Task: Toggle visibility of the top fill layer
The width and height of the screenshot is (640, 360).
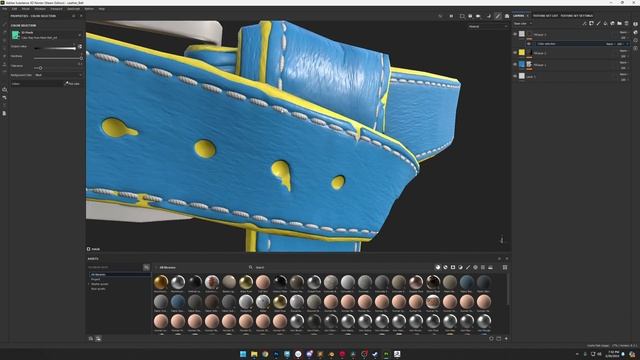Action: coord(515,34)
